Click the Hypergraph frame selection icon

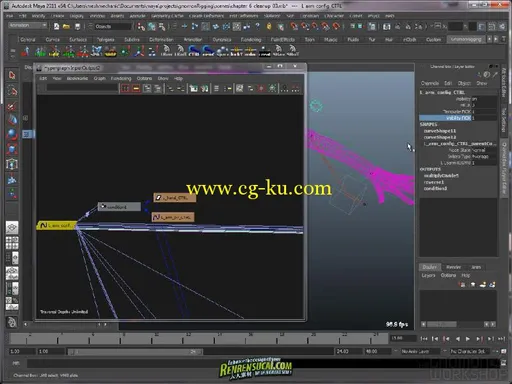point(136,88)
